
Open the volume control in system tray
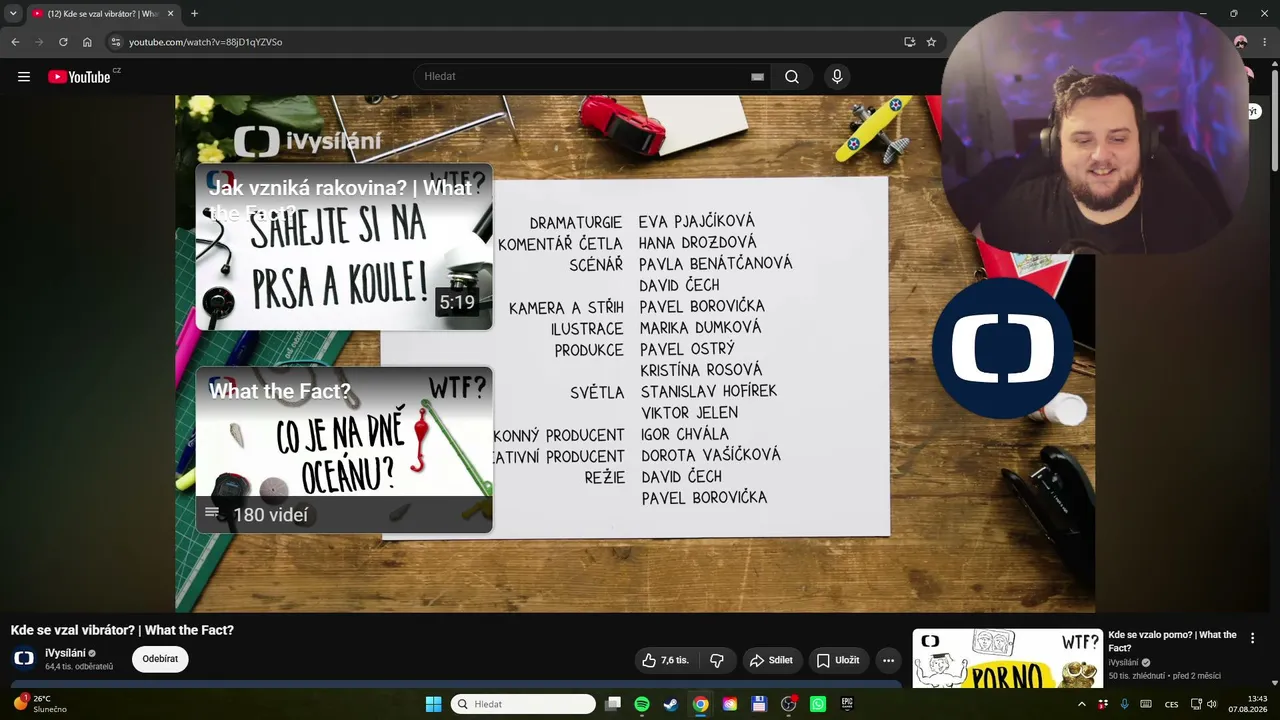pos(1211,704)
